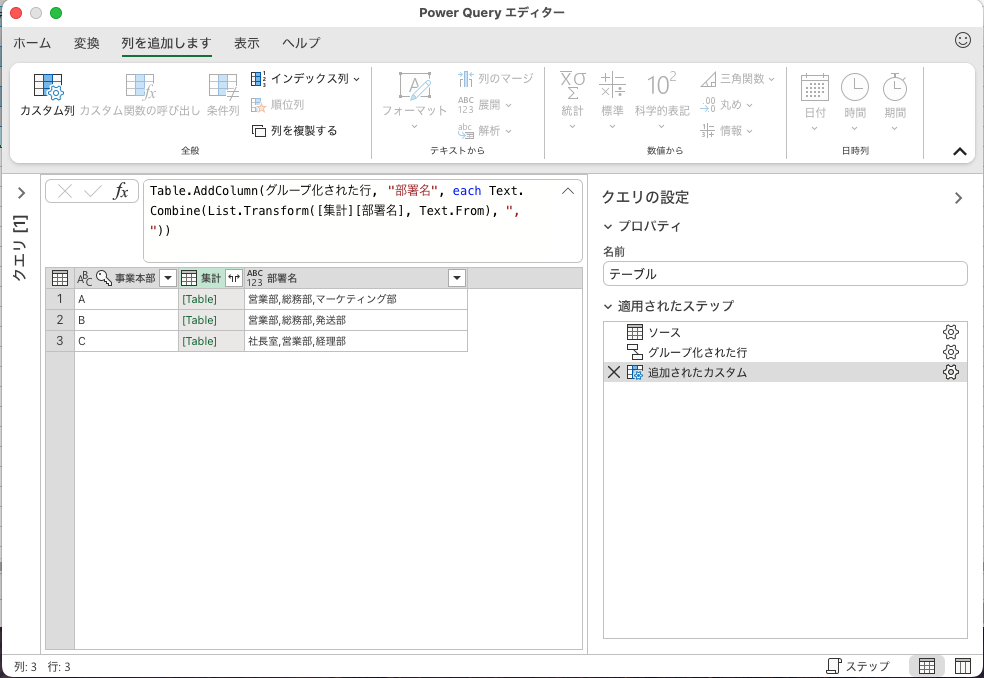Select the グループ化された行 applied step

point(697,352)
